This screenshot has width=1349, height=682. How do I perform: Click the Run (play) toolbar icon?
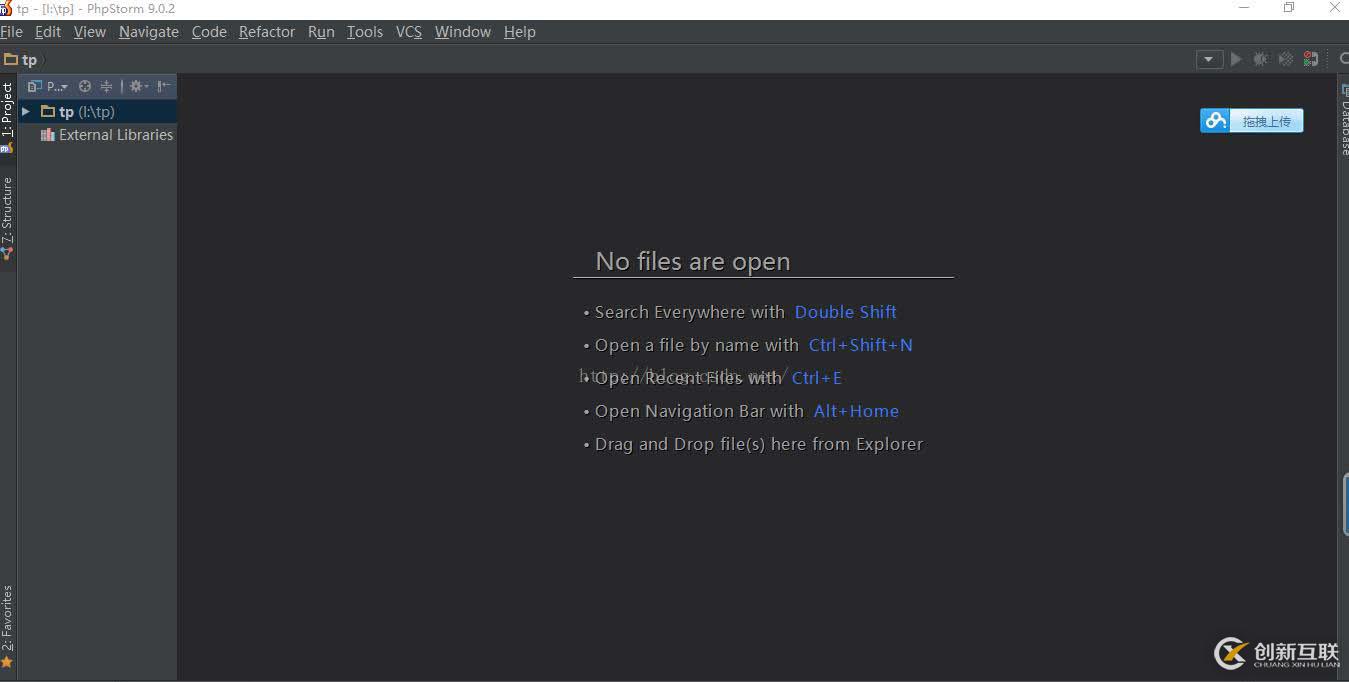[x=1236, y=59]
